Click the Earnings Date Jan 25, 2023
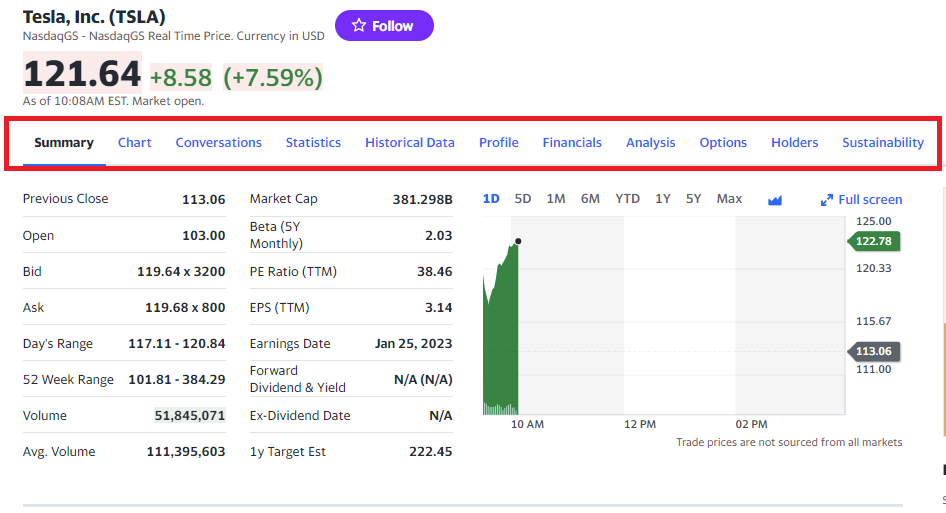The height and width of the screenshot is (513, 946). pyautogui.click(x=413, y=343)
